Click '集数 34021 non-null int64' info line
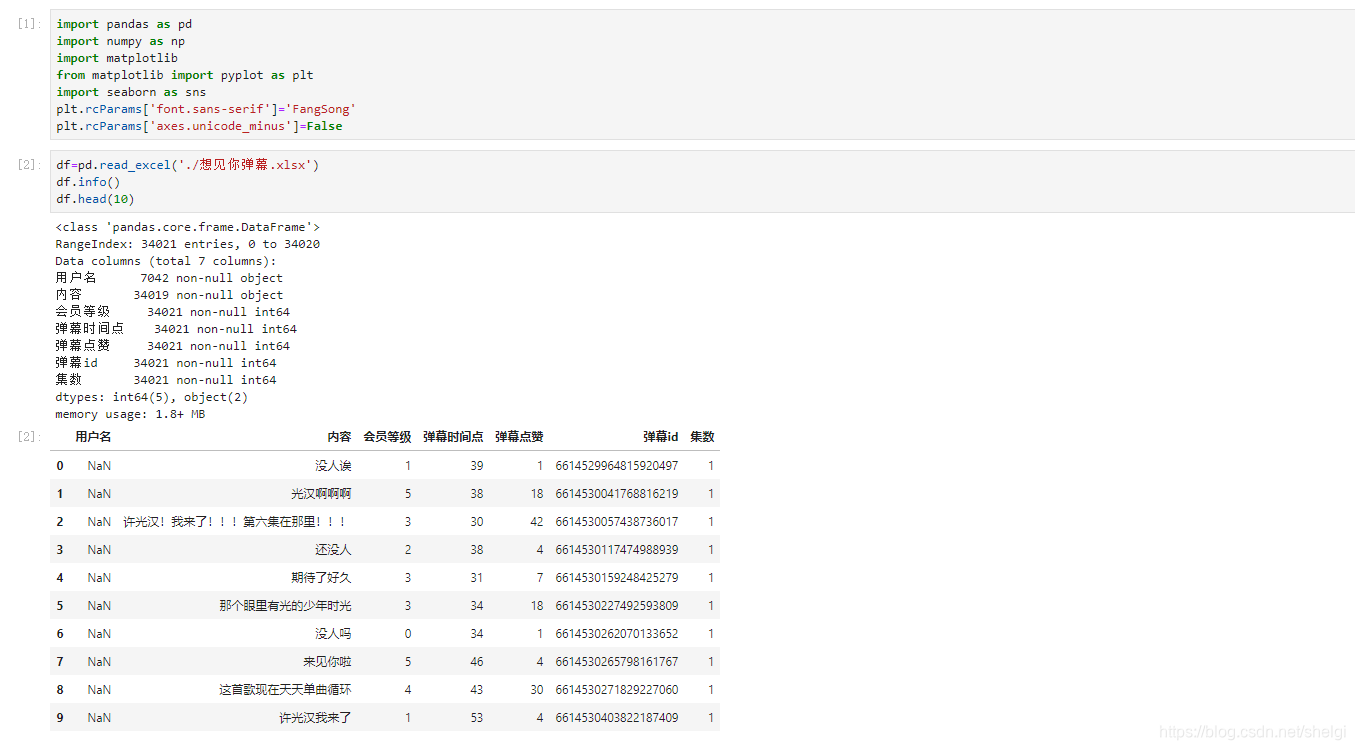The height and width of the screenshot is (750, 1355). [x=166, y=380]
